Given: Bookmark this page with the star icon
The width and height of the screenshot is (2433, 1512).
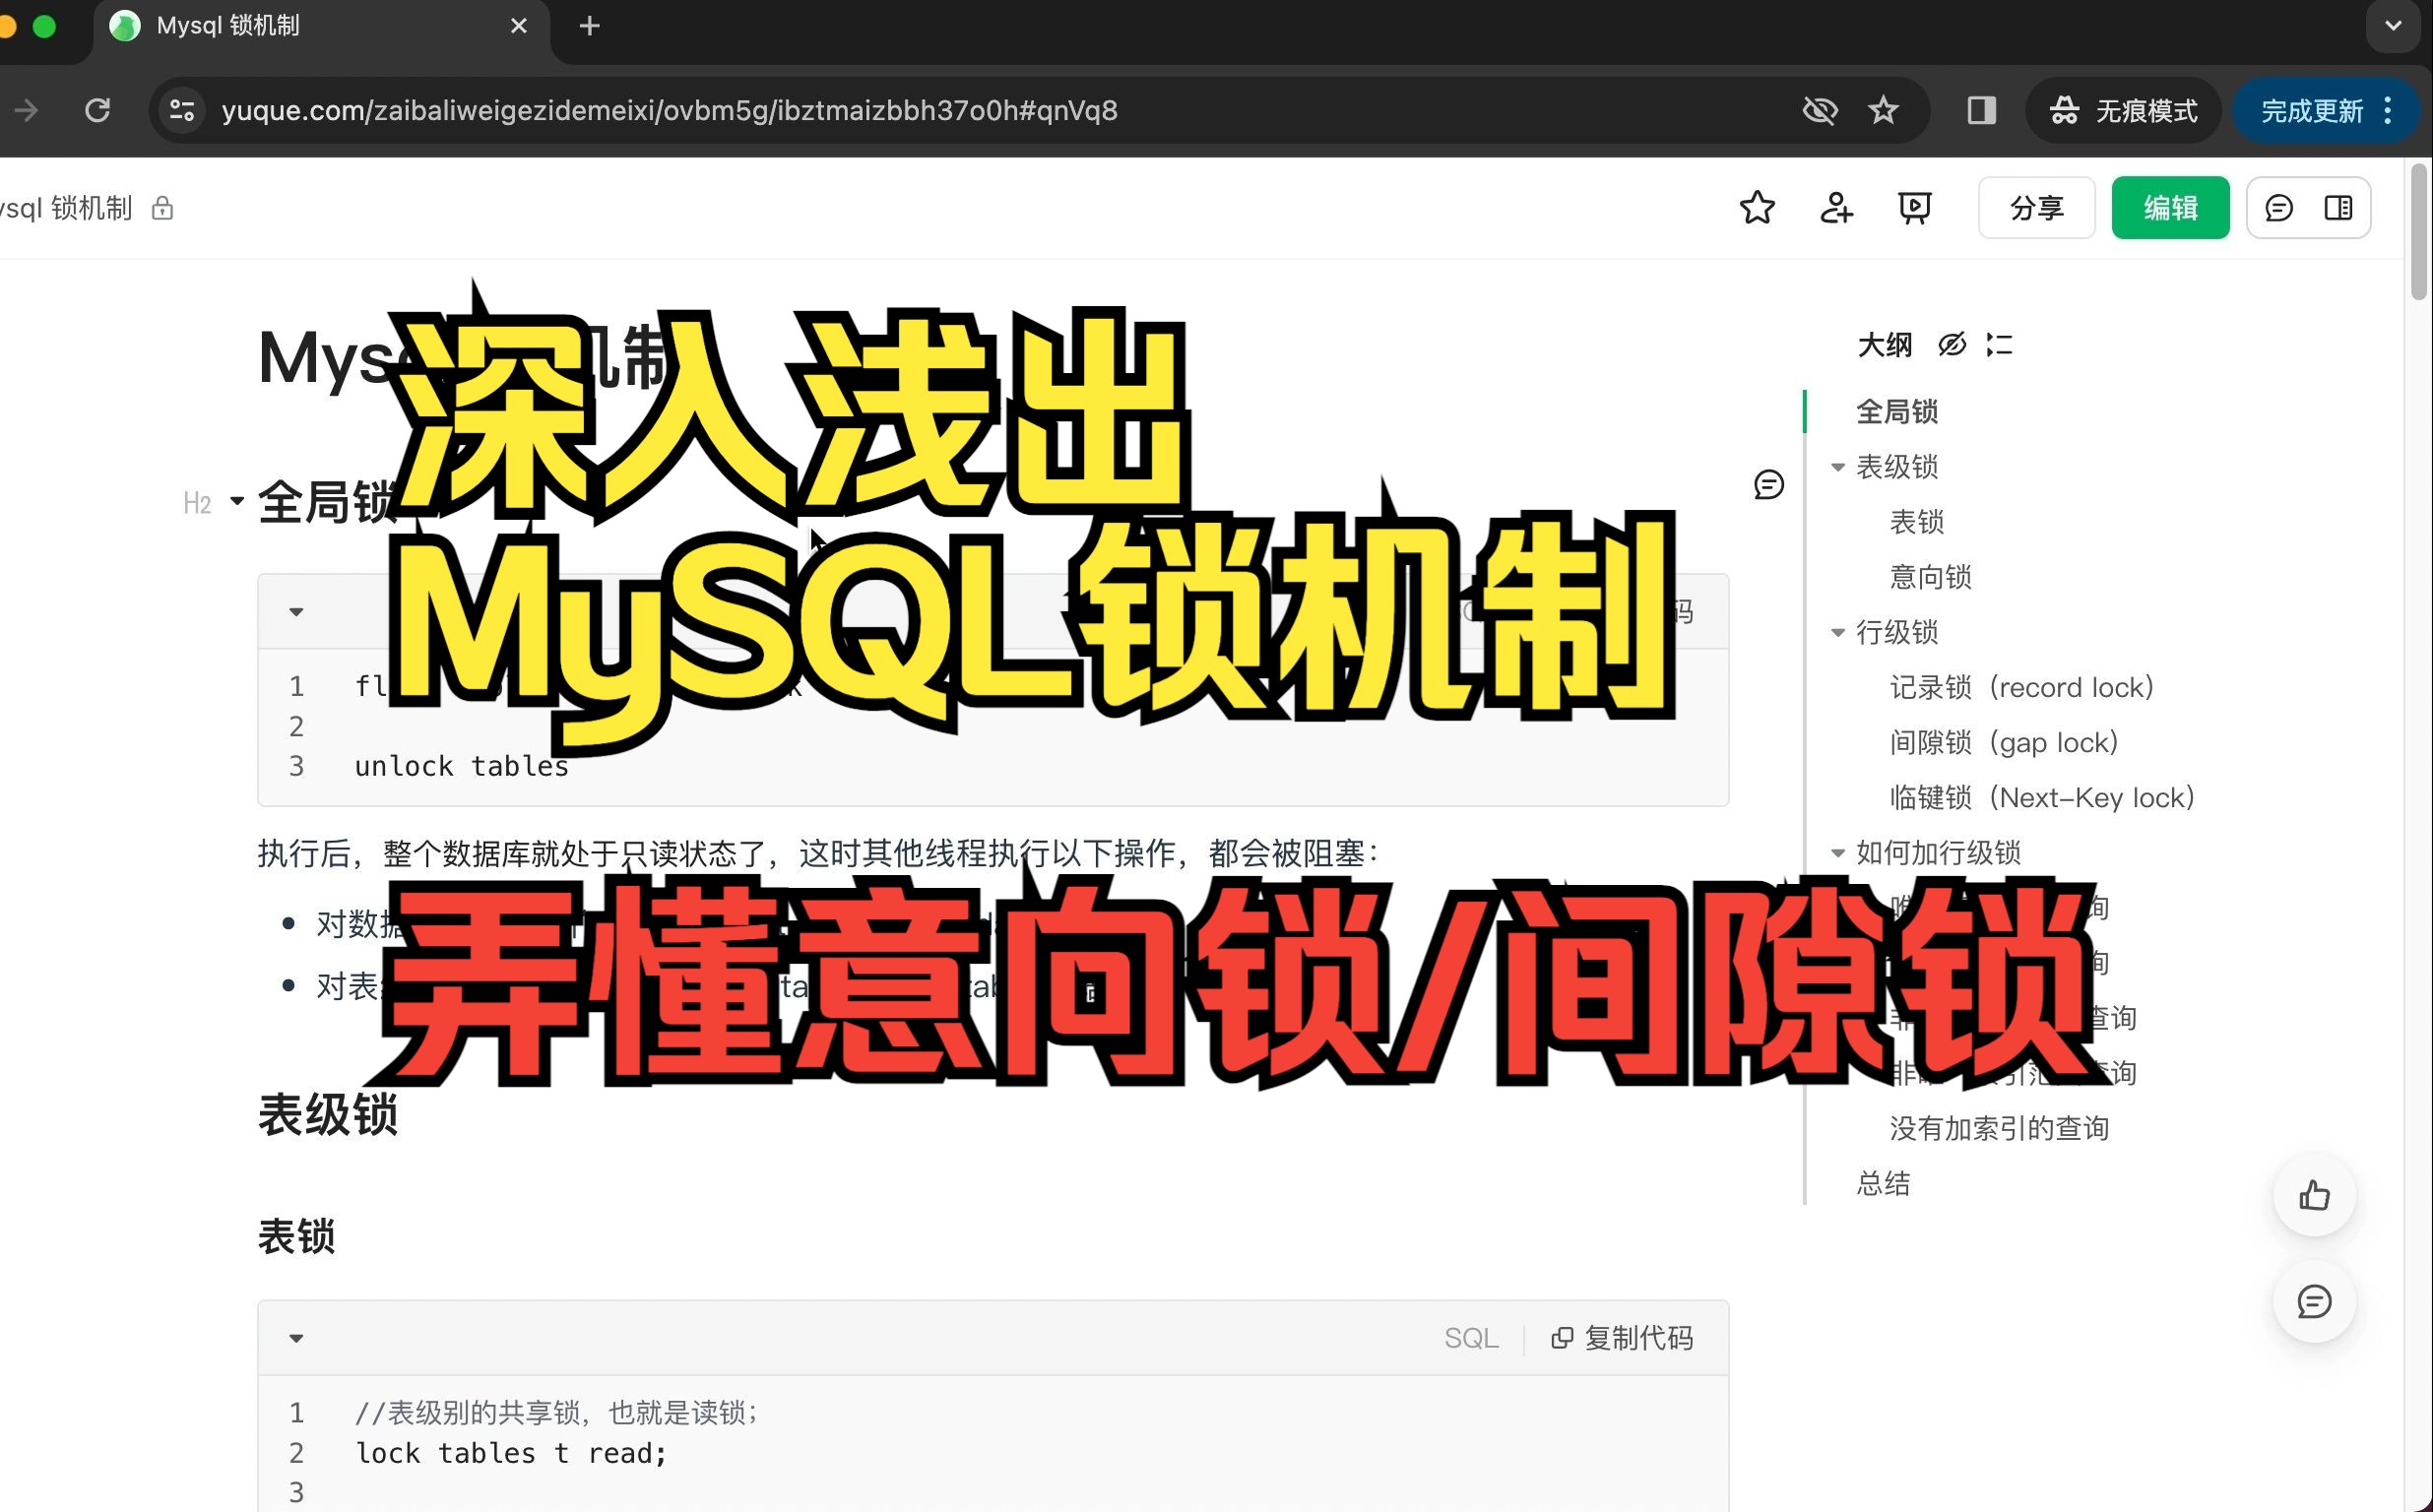Looking at the screenshot, I should (1883, 110).
